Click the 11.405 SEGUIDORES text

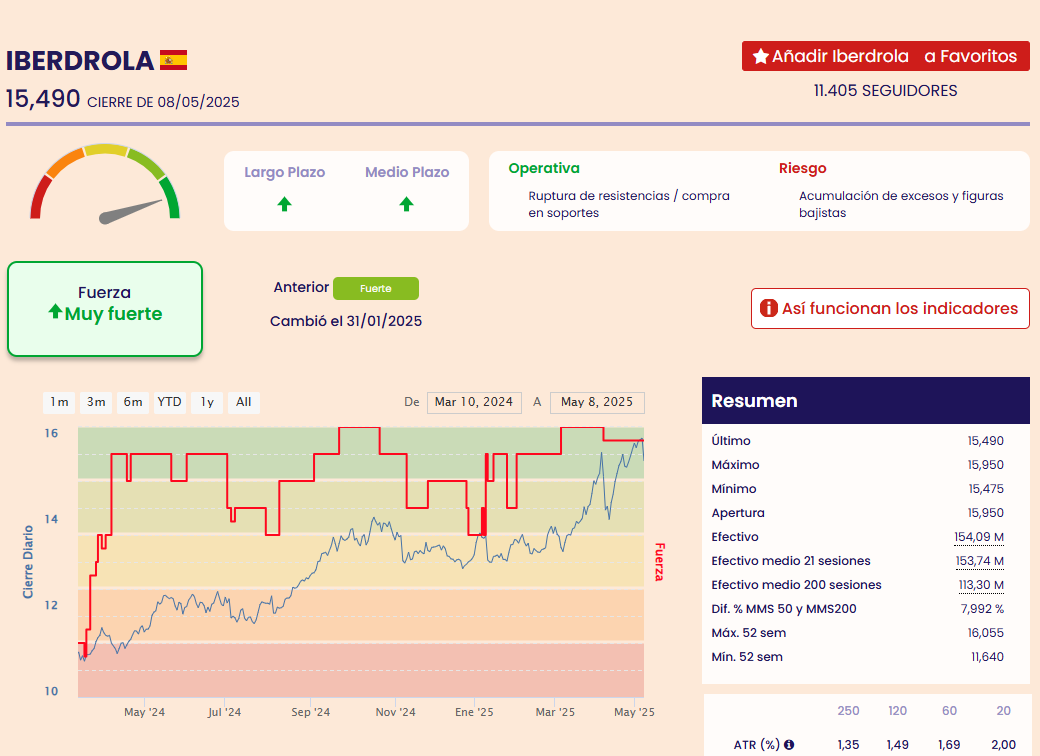tap(885, 91)
